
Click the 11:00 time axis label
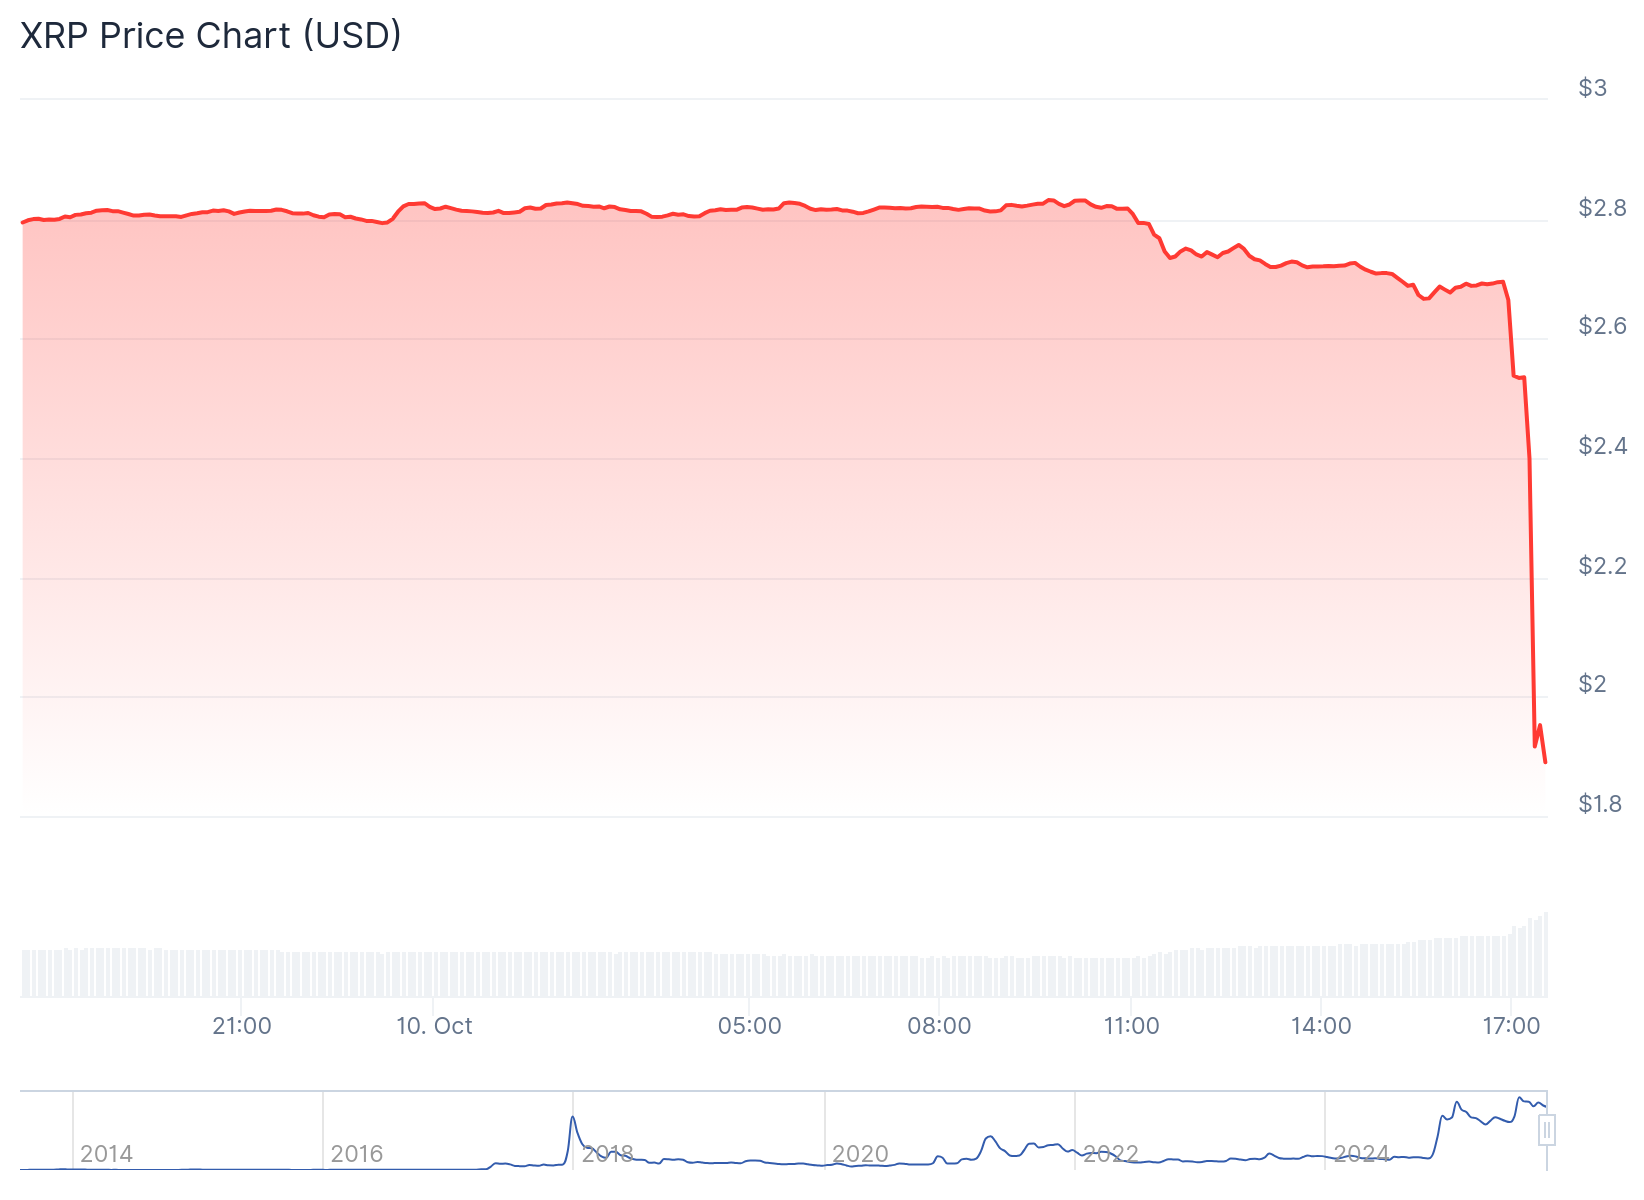[x=1131, y=1026]
